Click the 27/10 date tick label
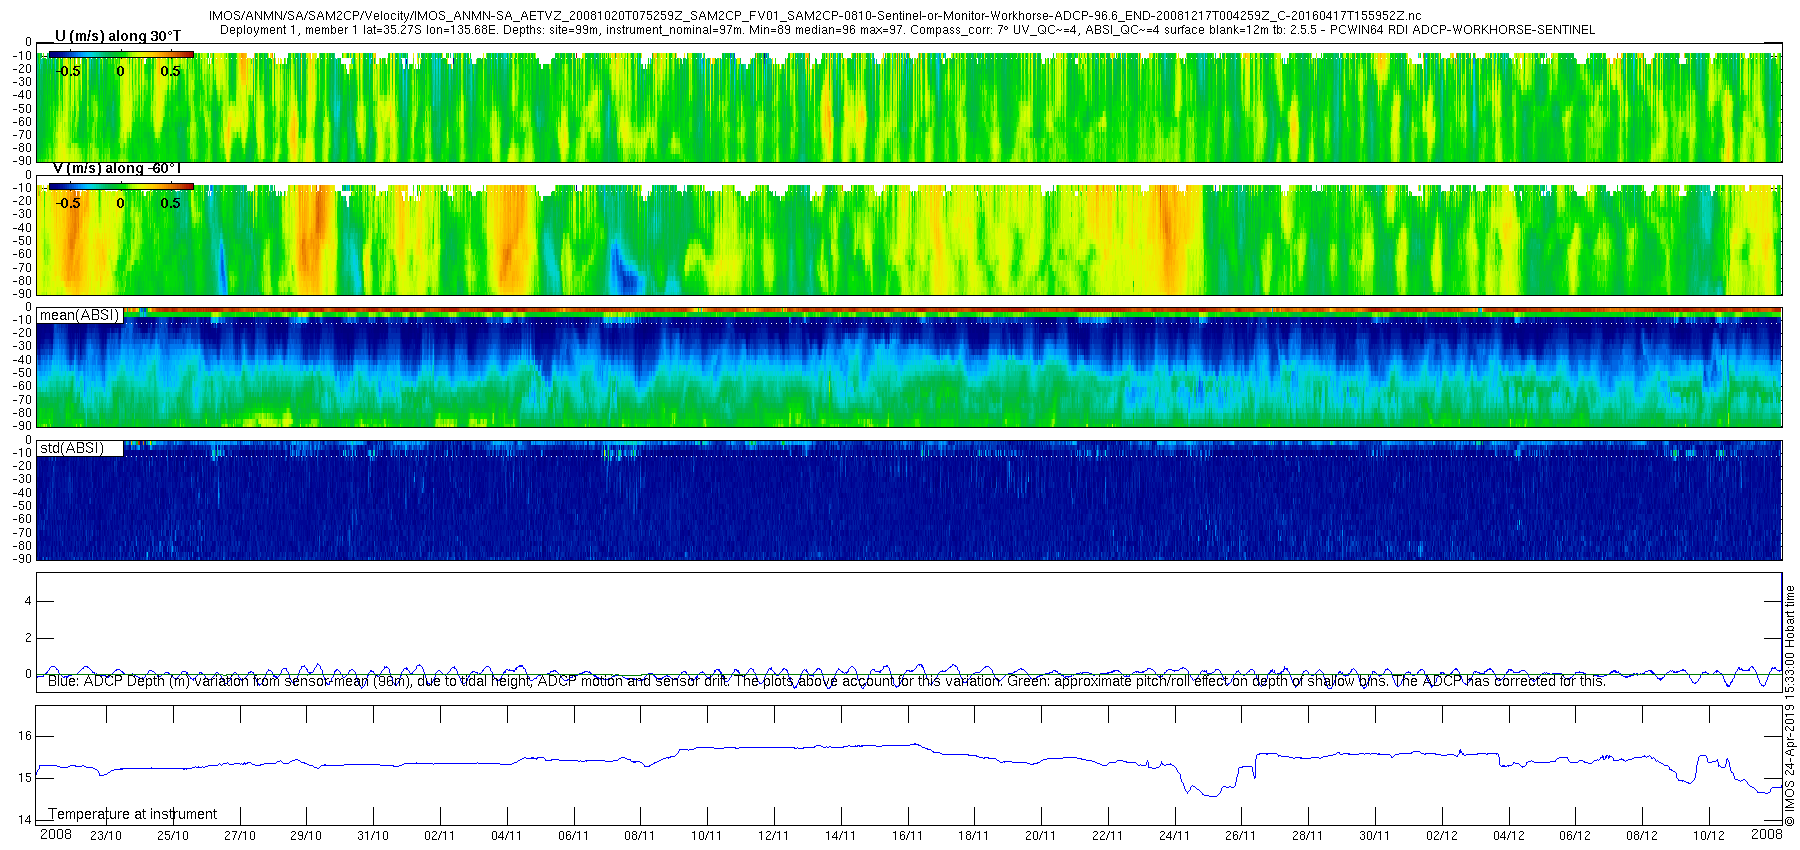Screen dimensions: 1800x850 point(240,836)
